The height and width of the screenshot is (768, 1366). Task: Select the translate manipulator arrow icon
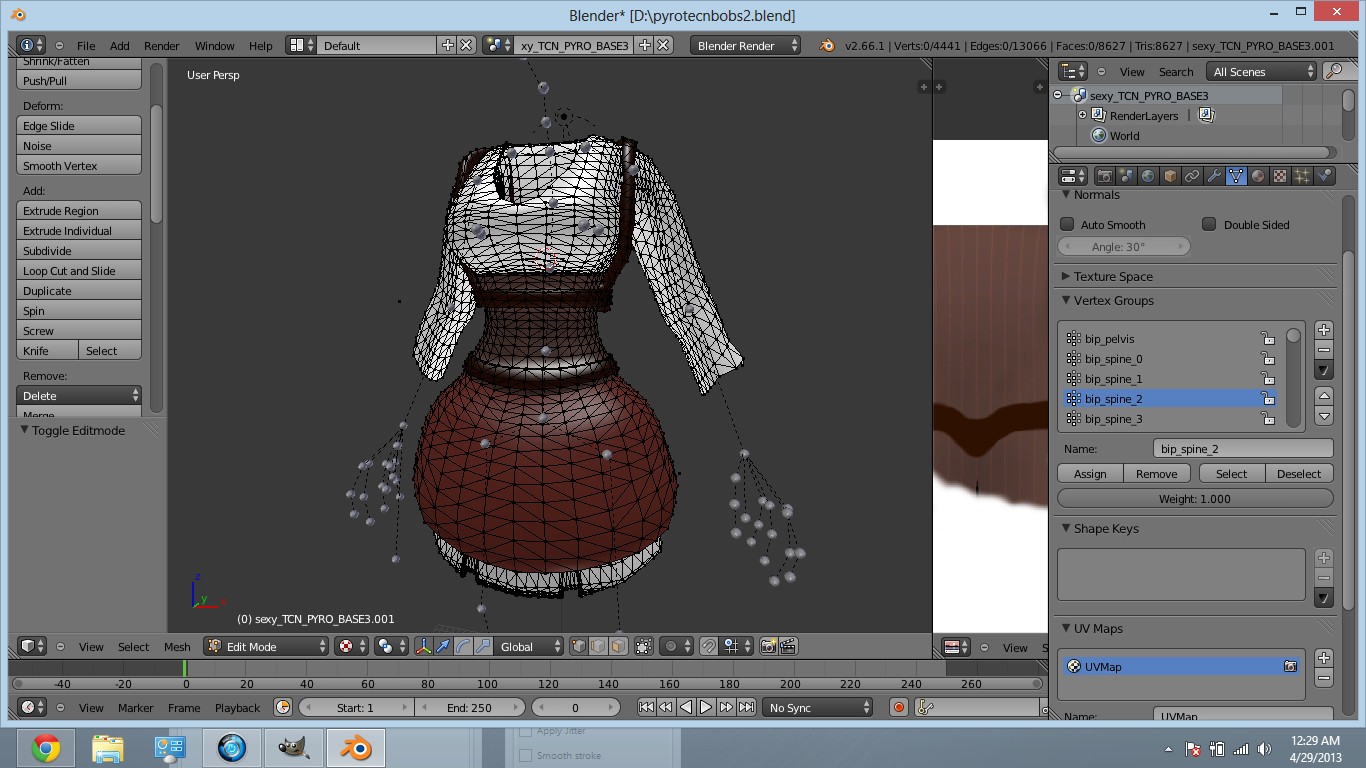(x=441, y=646)
